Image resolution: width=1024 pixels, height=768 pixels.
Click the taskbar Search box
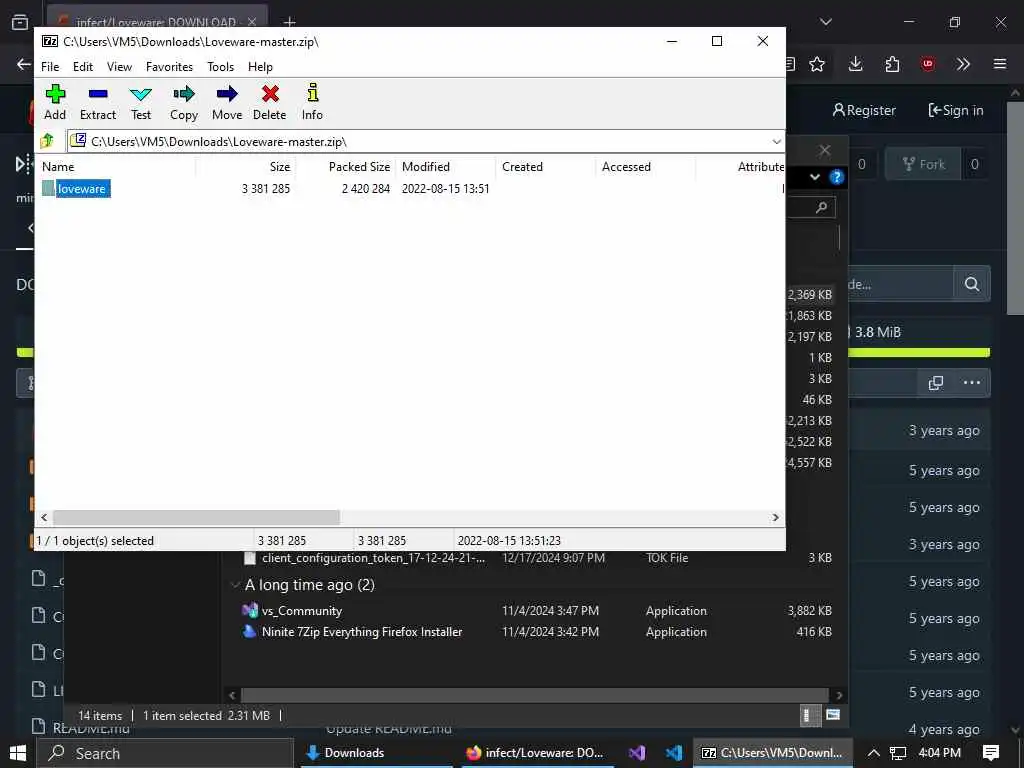165,754
